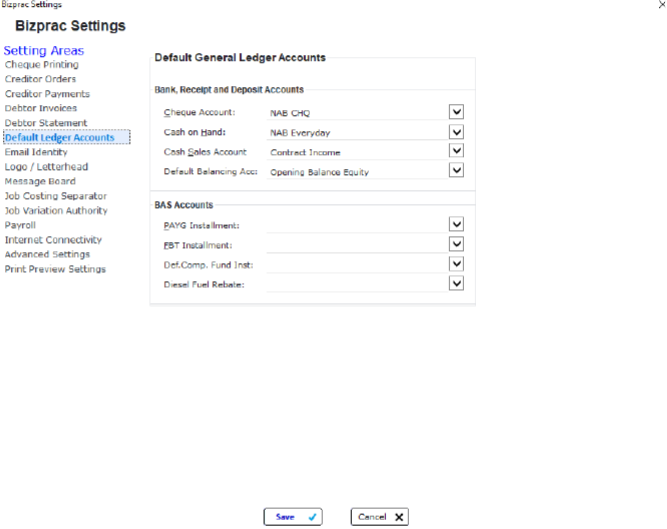Expand the PAYG Installment dropdown
The width and height of the screenshot is (667, 529).
point(456,224)
